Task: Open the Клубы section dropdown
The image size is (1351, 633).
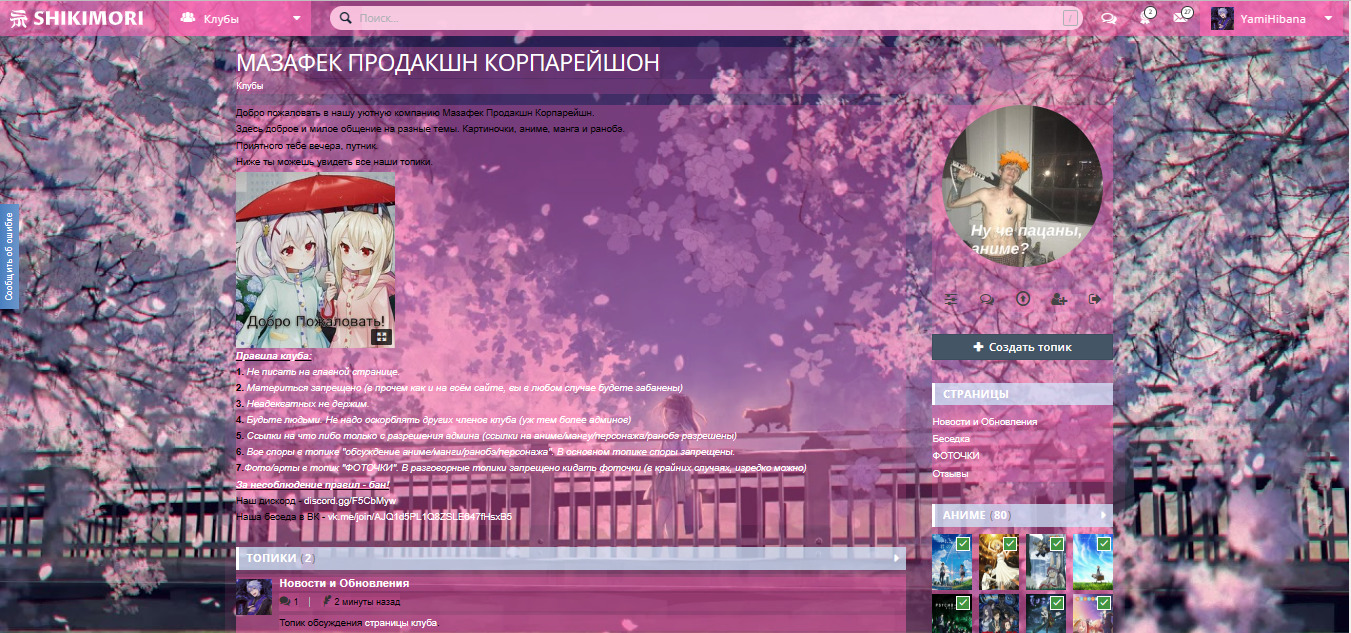Action: tap(242, 18)
